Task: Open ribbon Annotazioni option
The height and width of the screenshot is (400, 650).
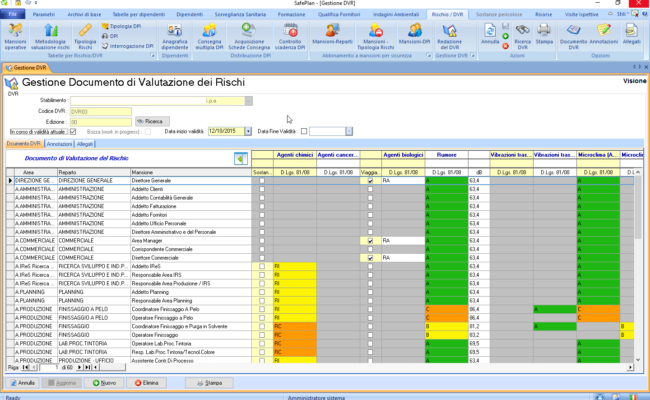Action: click(604, 34)
